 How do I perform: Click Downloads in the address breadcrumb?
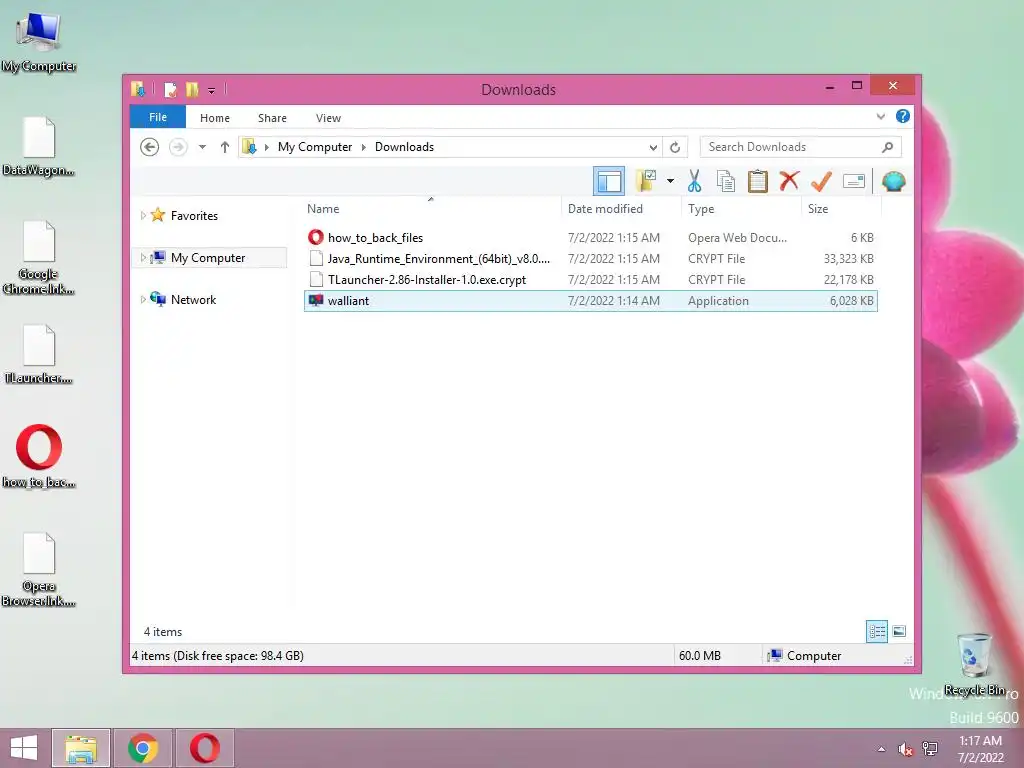tap(404, 147)
